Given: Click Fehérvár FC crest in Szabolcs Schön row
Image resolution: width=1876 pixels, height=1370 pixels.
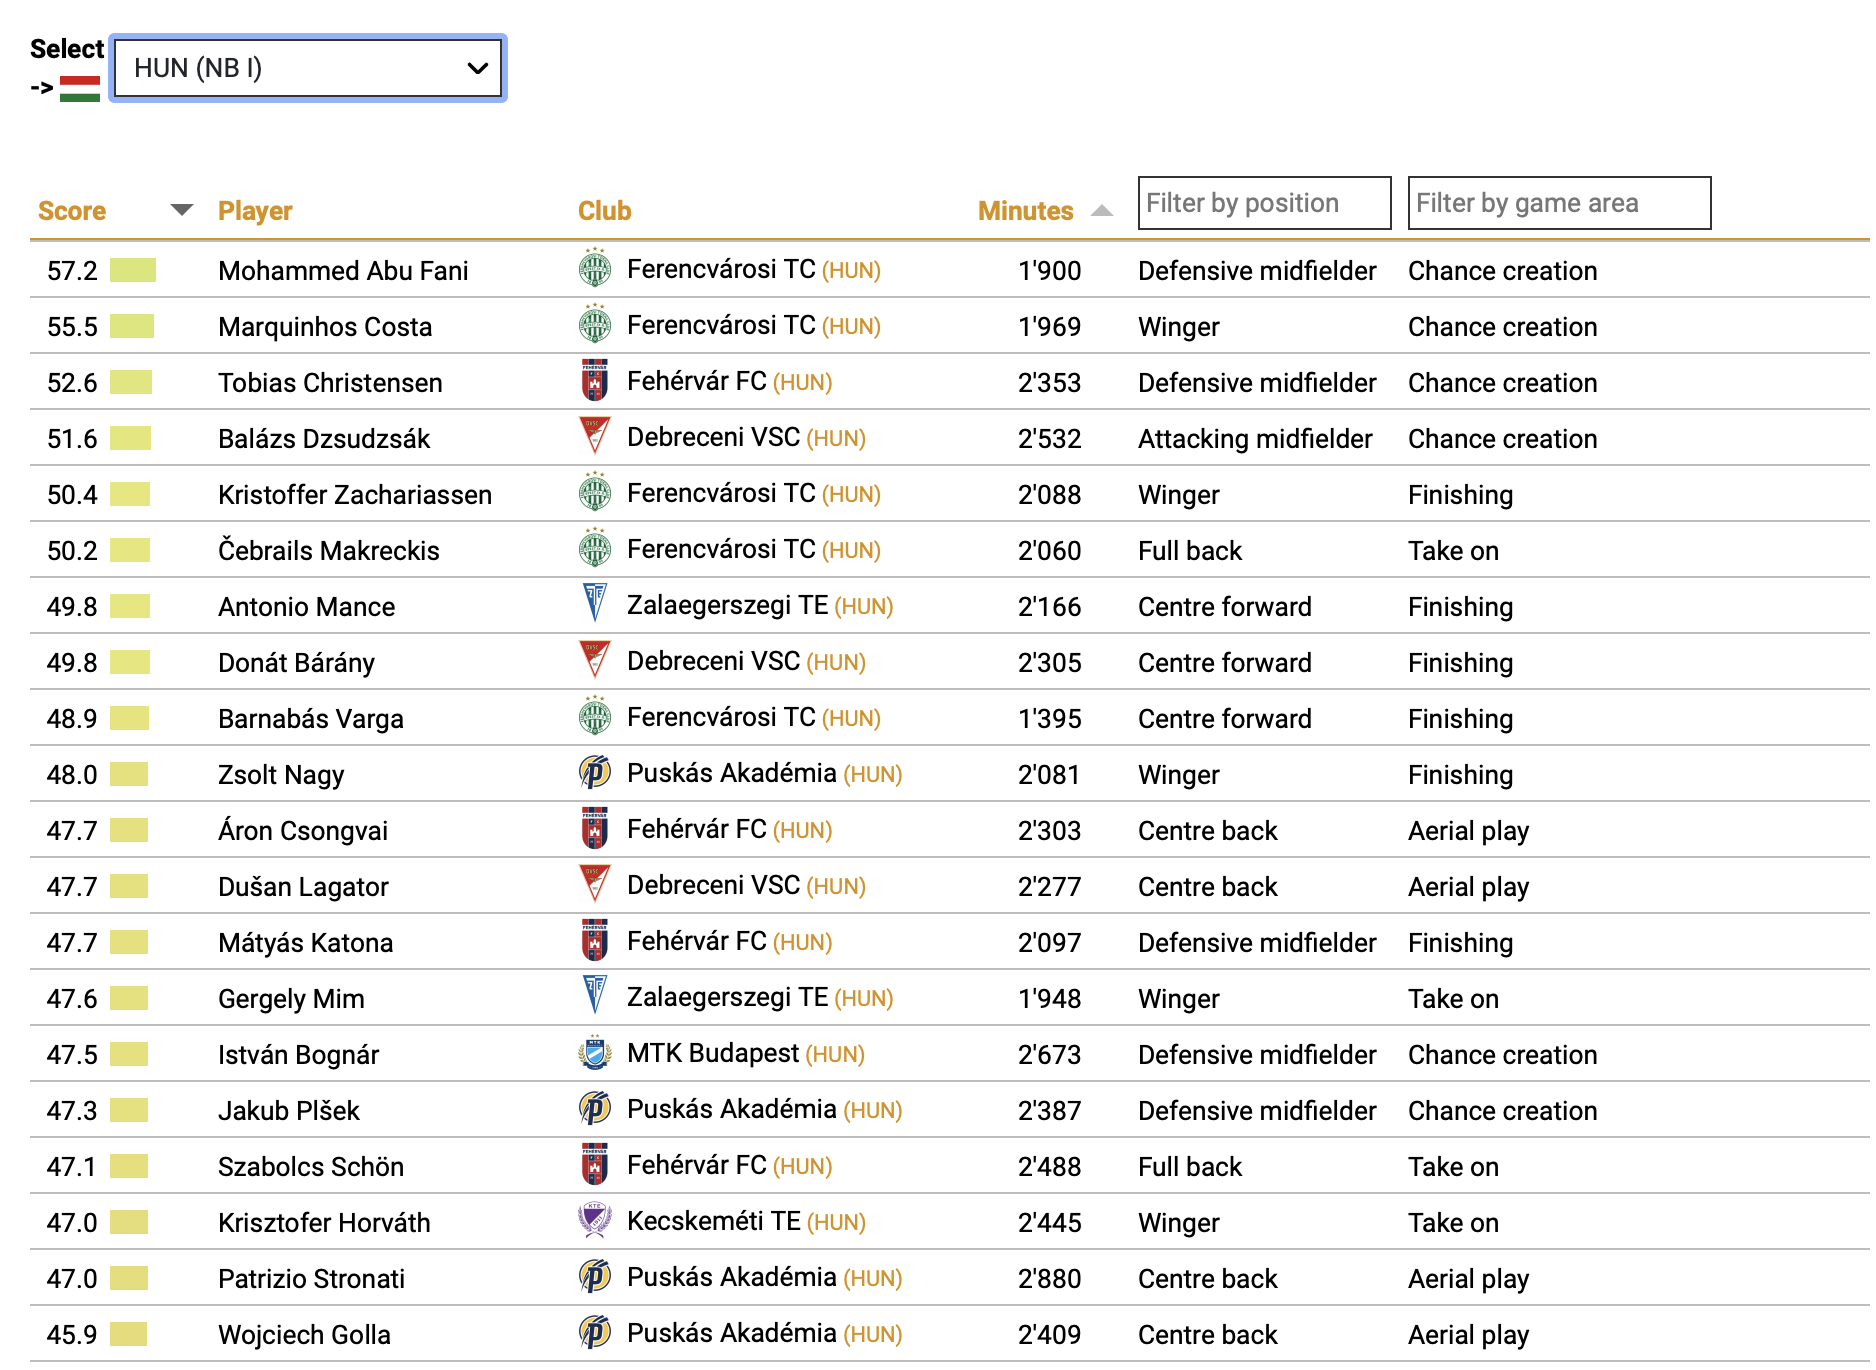Looking at the screenshot, I should [x=595, y=1164].
